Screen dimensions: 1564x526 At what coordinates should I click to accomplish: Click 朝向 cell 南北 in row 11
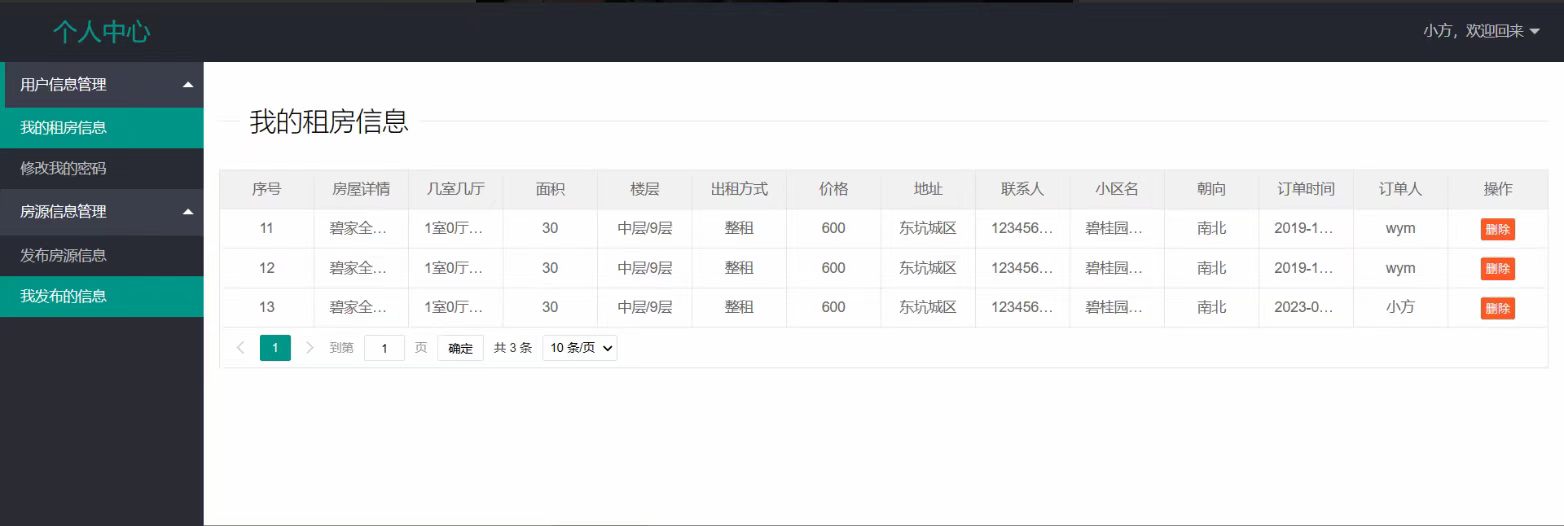[1211, 228]
